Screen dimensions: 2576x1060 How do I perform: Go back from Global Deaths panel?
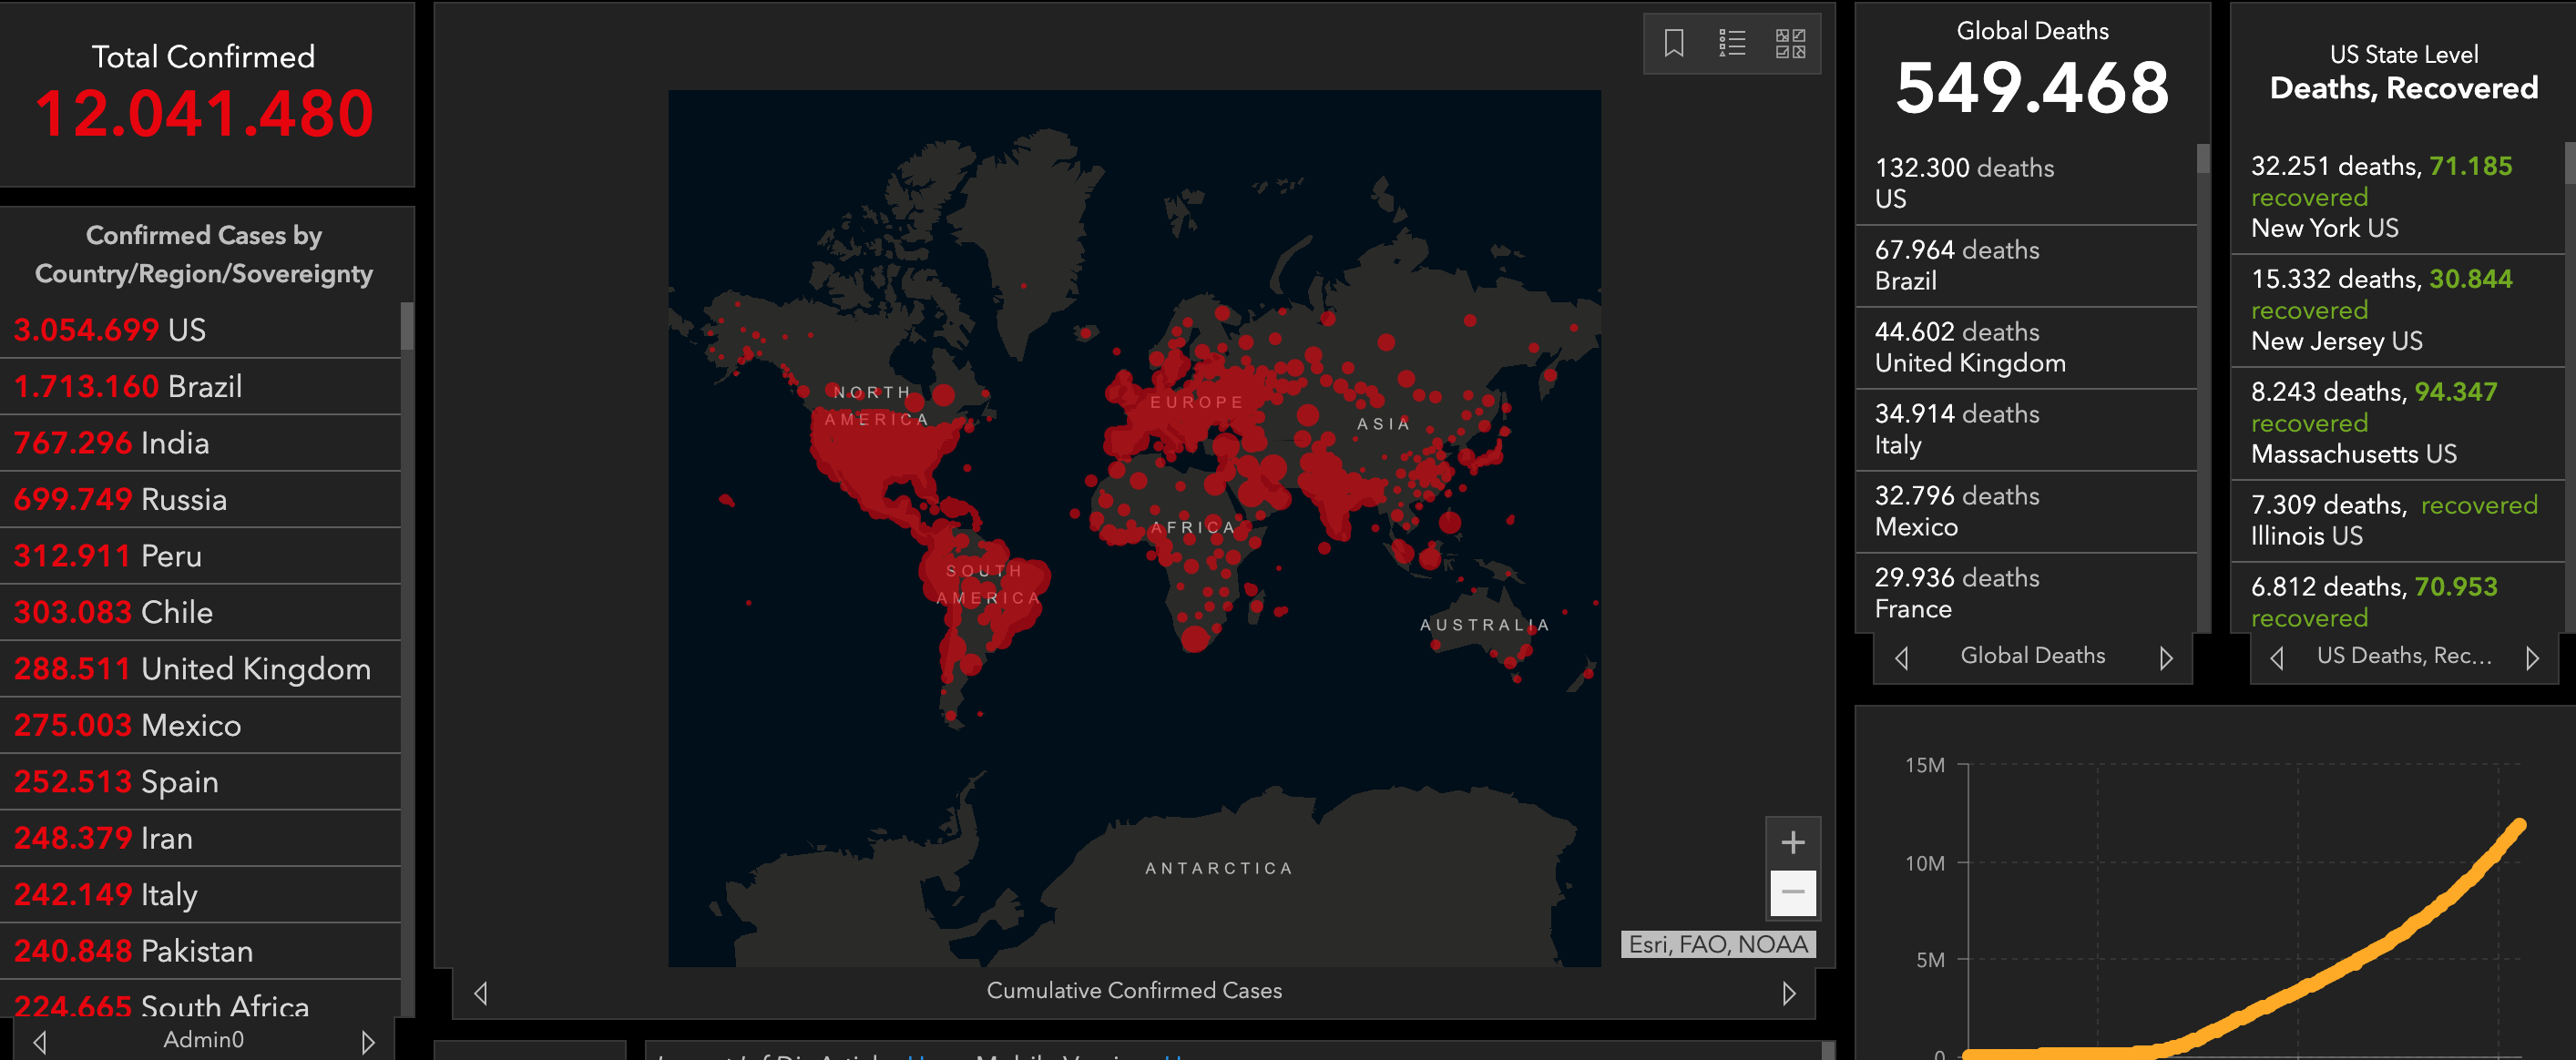[1902, 657]
